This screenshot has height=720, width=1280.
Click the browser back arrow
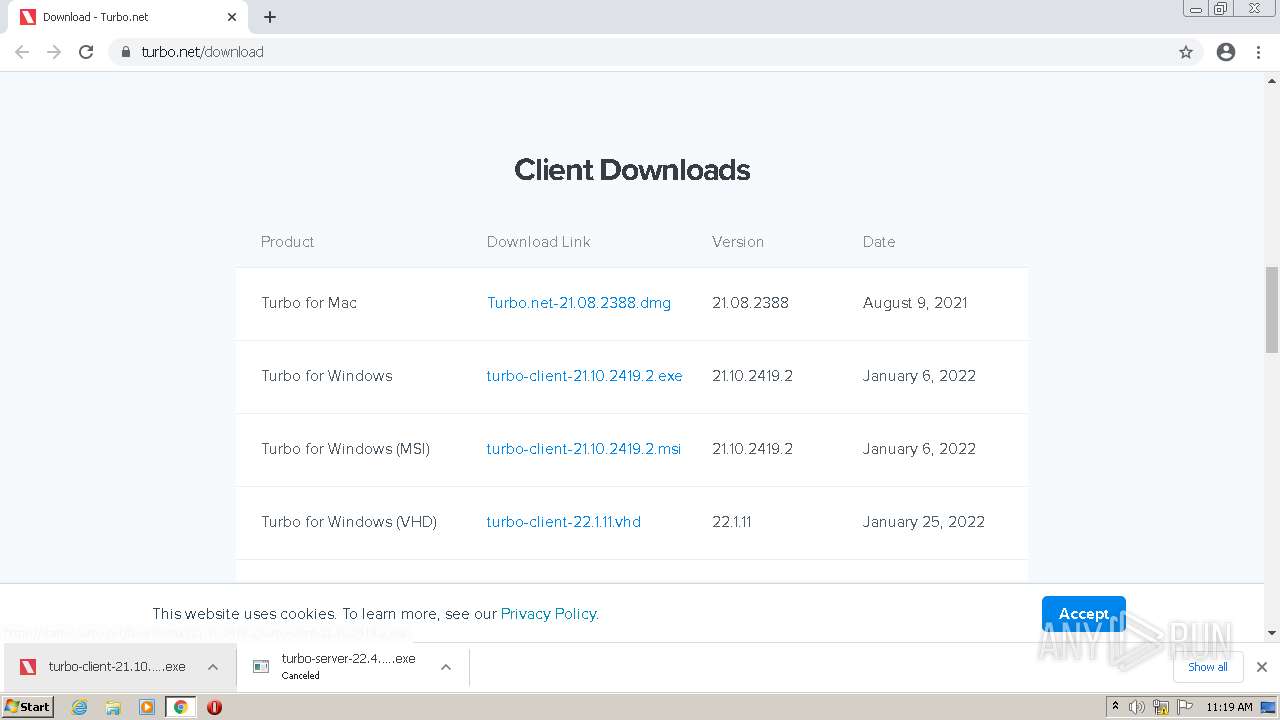click(22, 52)
